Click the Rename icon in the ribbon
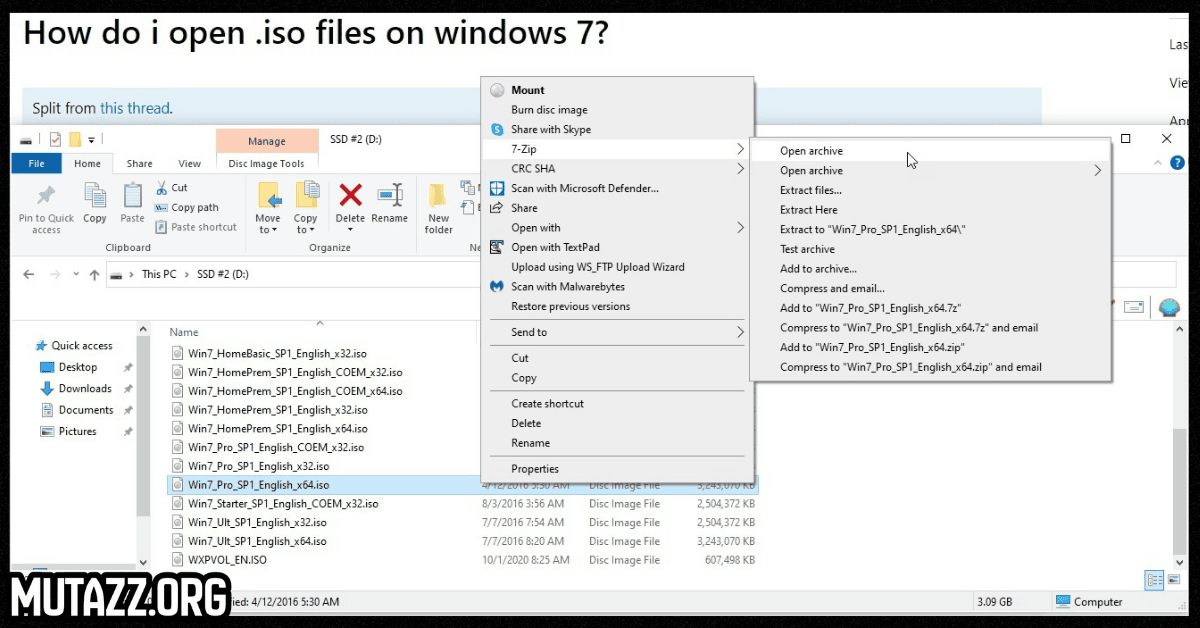Viewport: 1200px width, 628px height. click(x=390, y=194)
